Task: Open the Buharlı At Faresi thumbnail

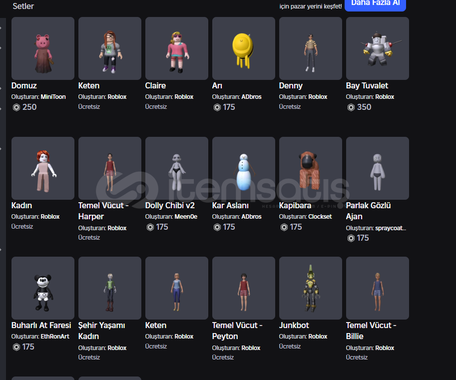Action: tap(43, 288)
